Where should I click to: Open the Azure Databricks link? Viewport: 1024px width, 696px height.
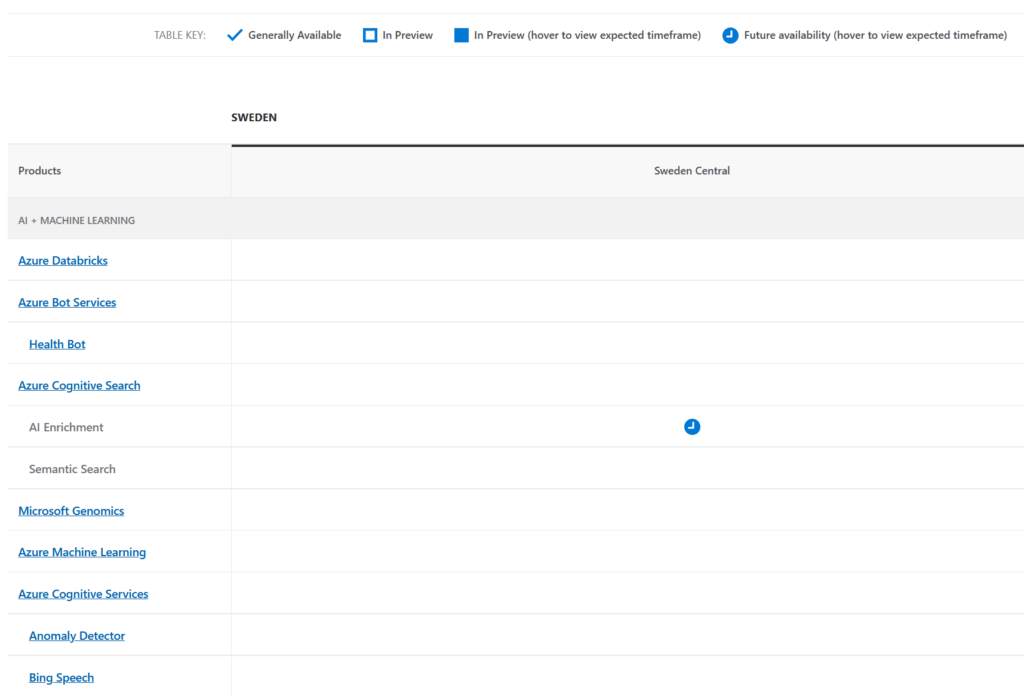coord(63,261)
